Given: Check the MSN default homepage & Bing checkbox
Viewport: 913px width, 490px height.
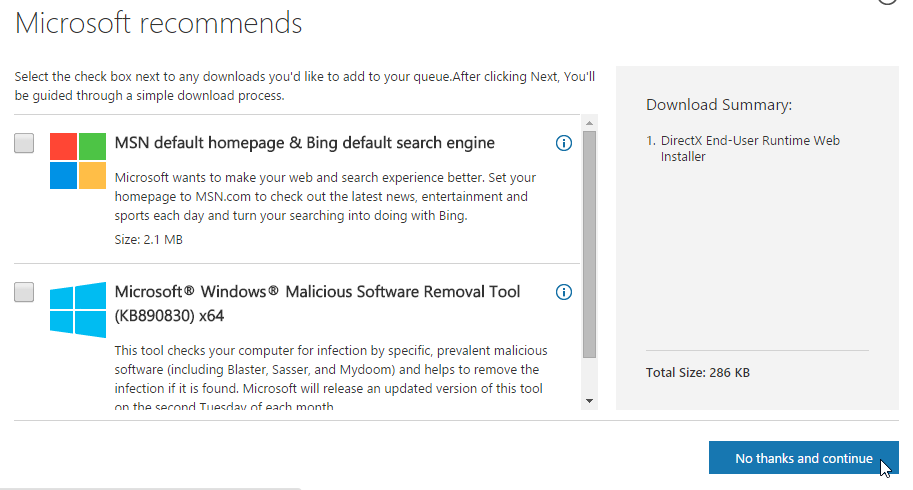Looking at the screenshot, I should pyautogui.click(x=24, y=143).
